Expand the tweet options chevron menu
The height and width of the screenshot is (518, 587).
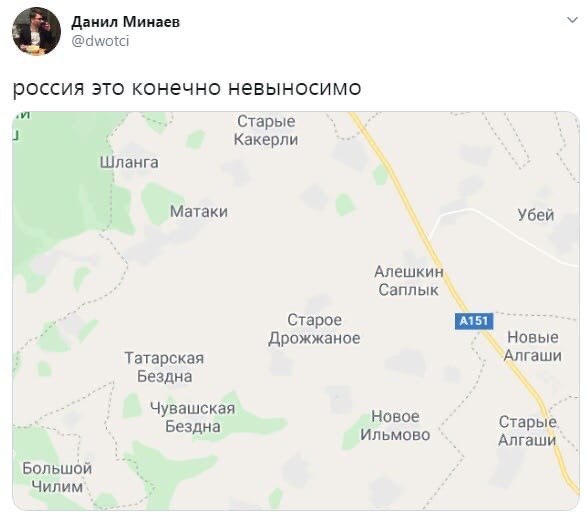[x=572, y=20]
